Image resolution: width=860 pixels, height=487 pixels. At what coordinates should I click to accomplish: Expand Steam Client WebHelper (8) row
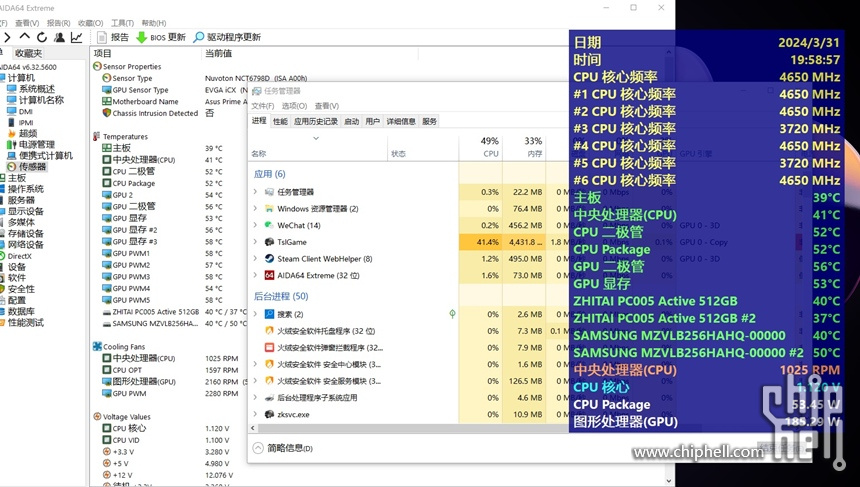(255, 259)
